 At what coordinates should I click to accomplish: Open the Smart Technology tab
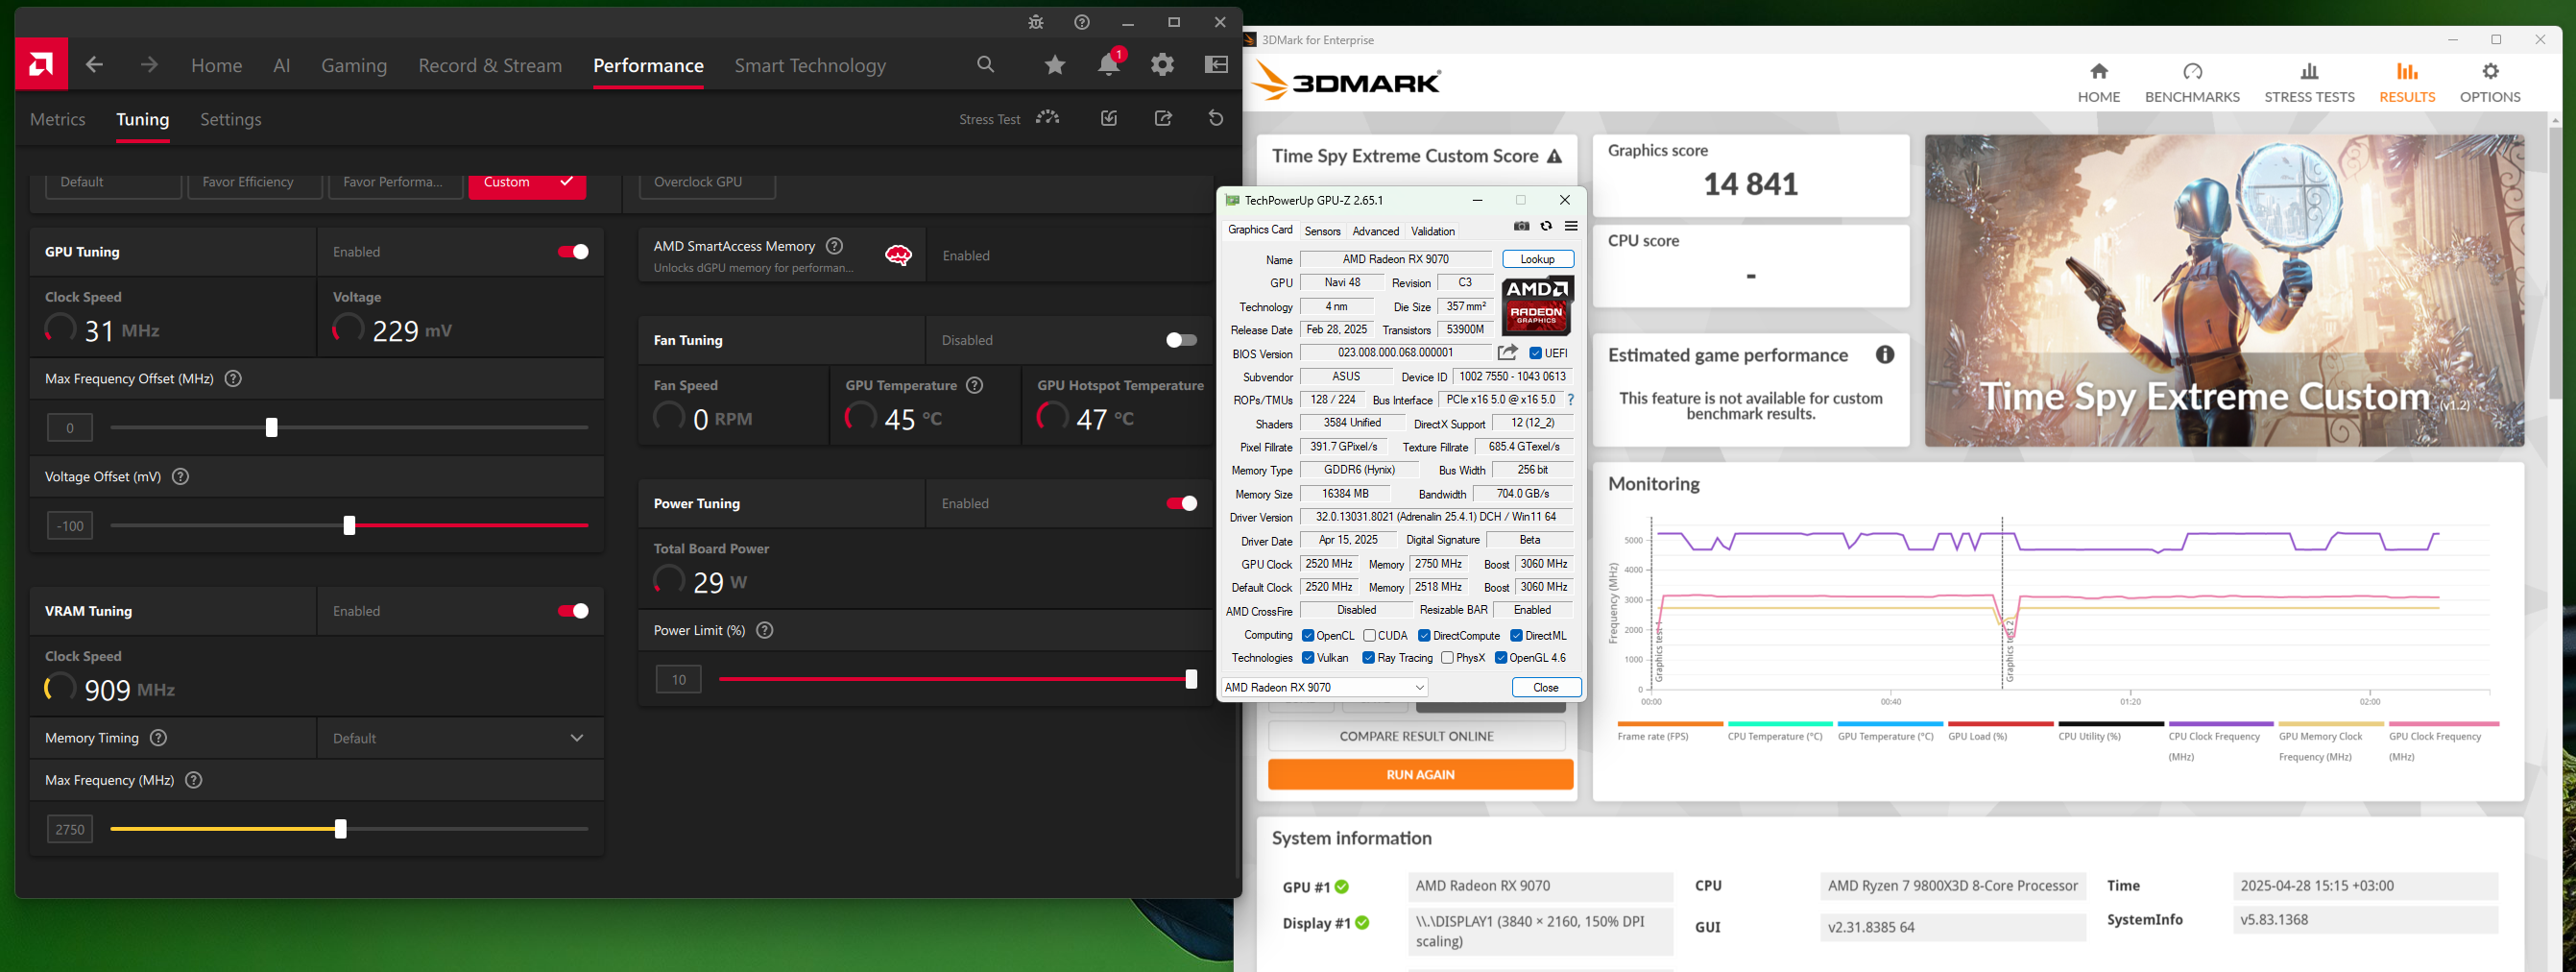[810, 66]
